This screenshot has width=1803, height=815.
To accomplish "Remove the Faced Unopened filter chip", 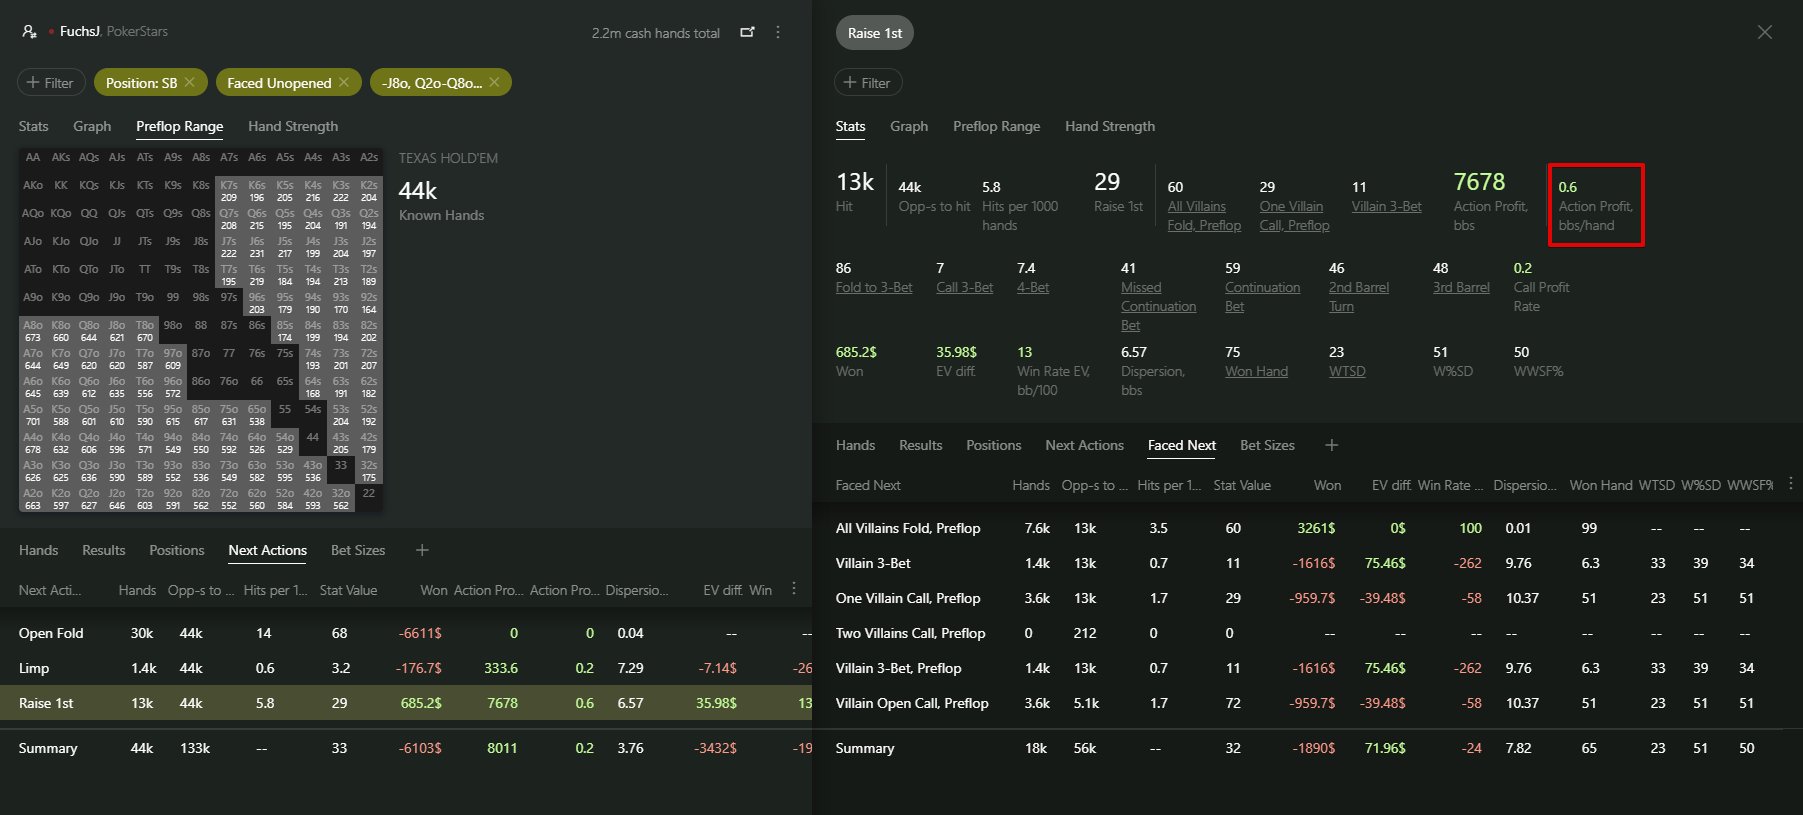I will click(344, 82).
